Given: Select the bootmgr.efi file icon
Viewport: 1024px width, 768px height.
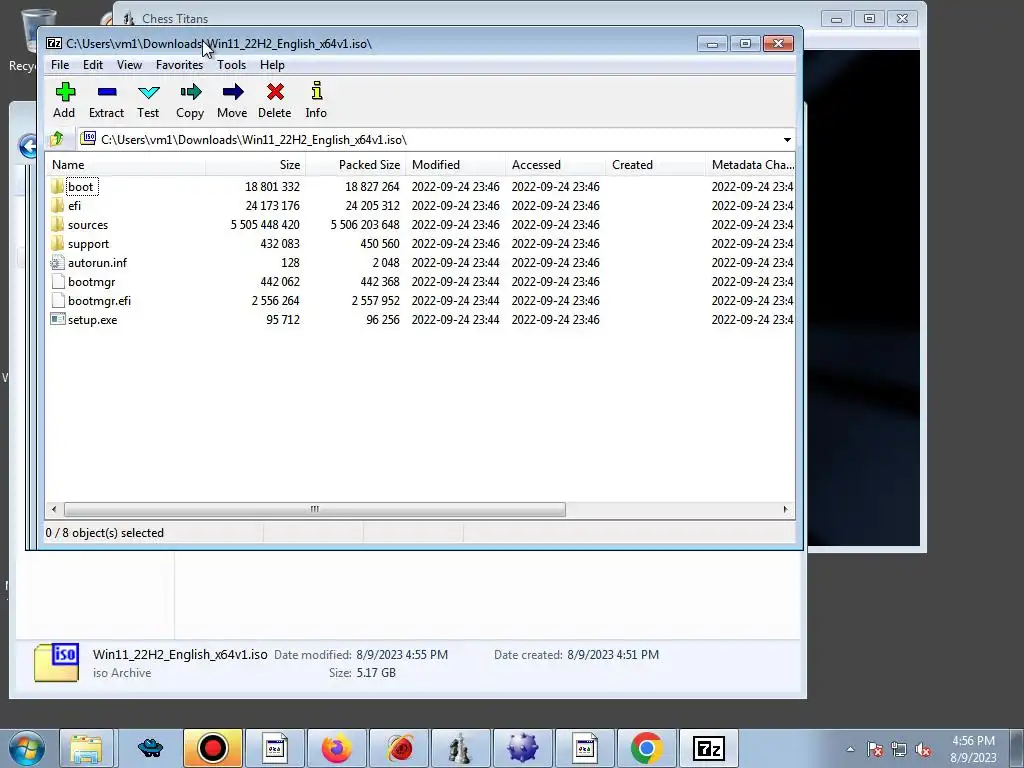Looking at the screenshot, I should (x=57, y=300).
